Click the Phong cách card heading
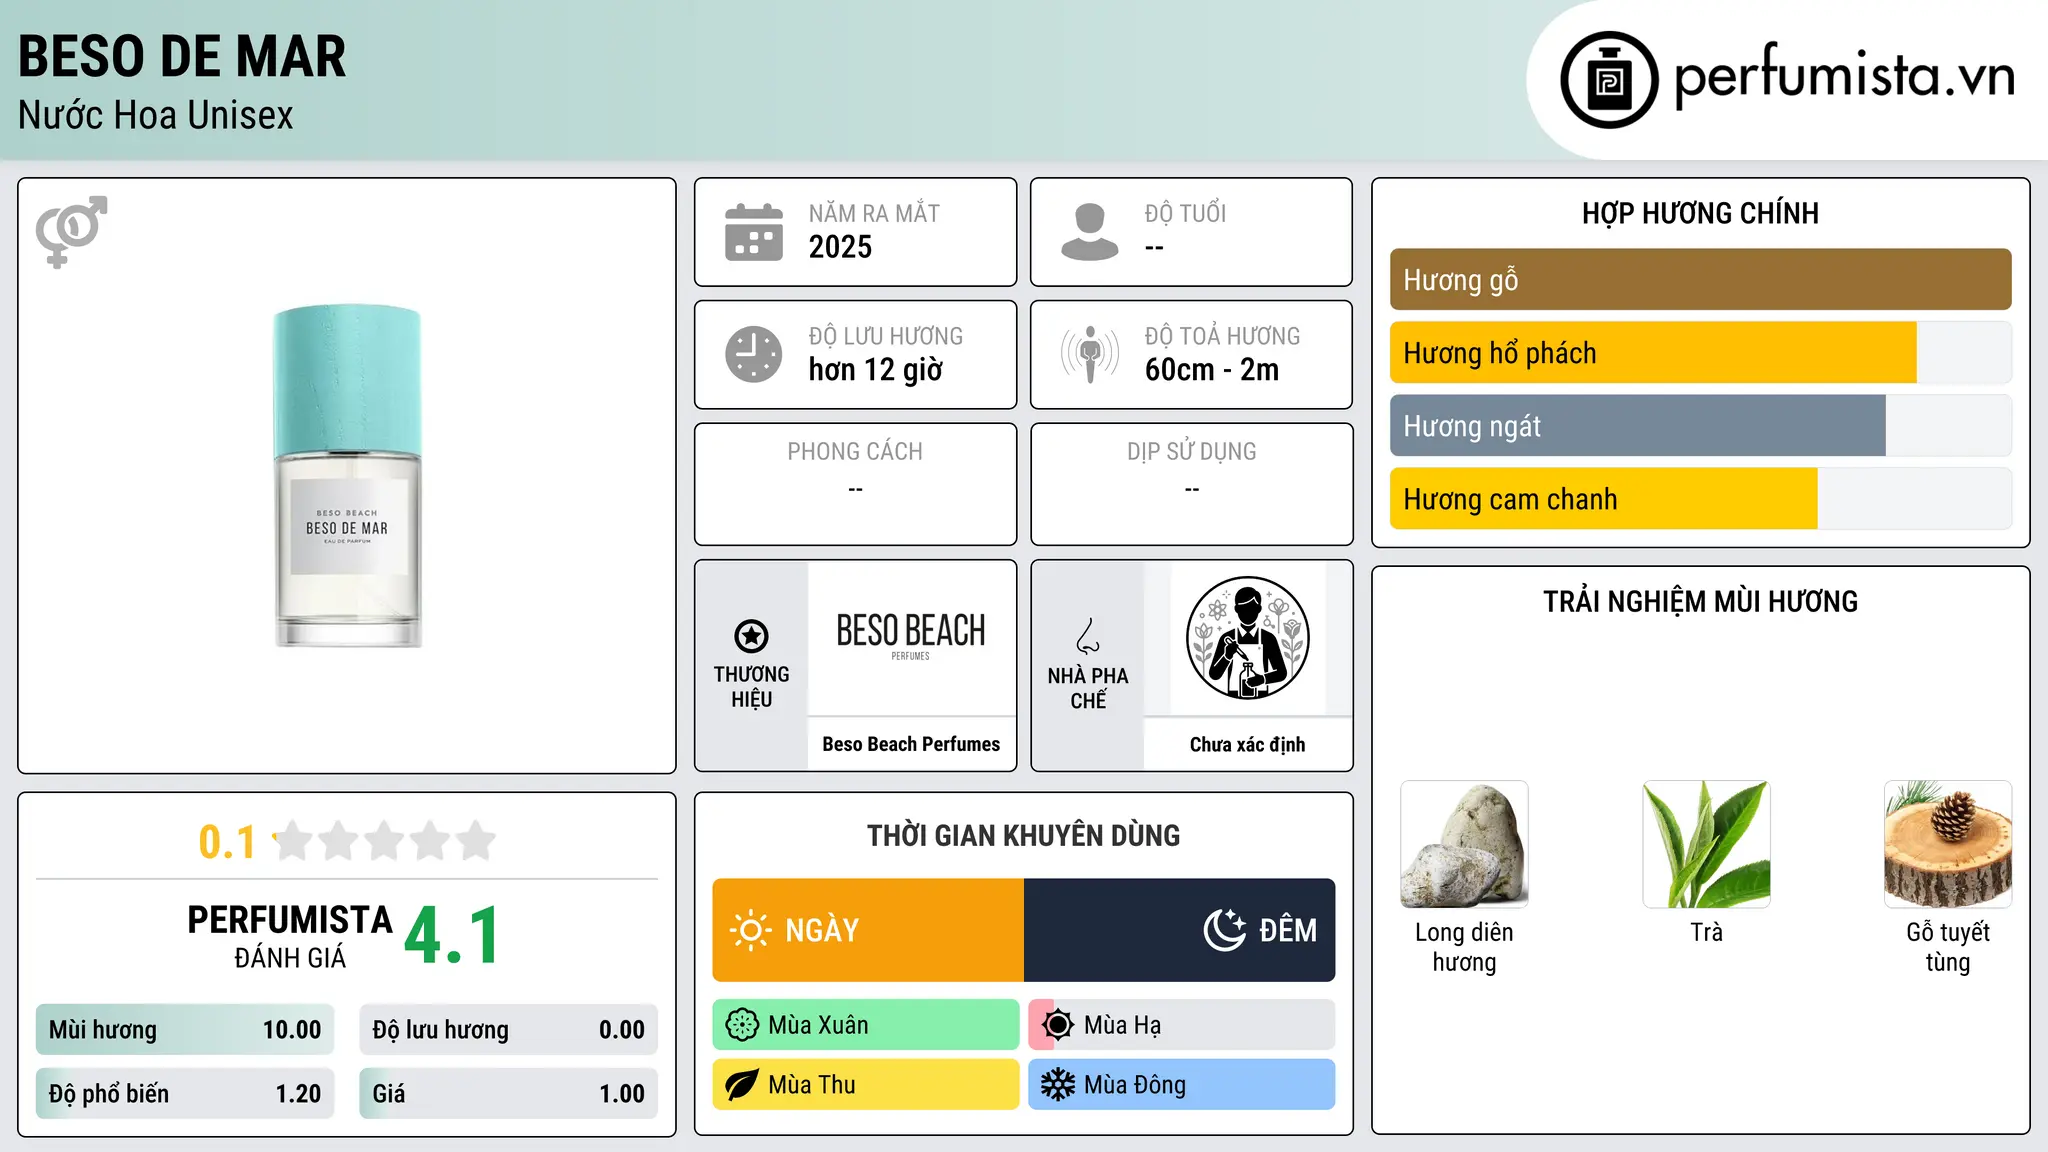The image size is (2048, 1152). (855, 451)
